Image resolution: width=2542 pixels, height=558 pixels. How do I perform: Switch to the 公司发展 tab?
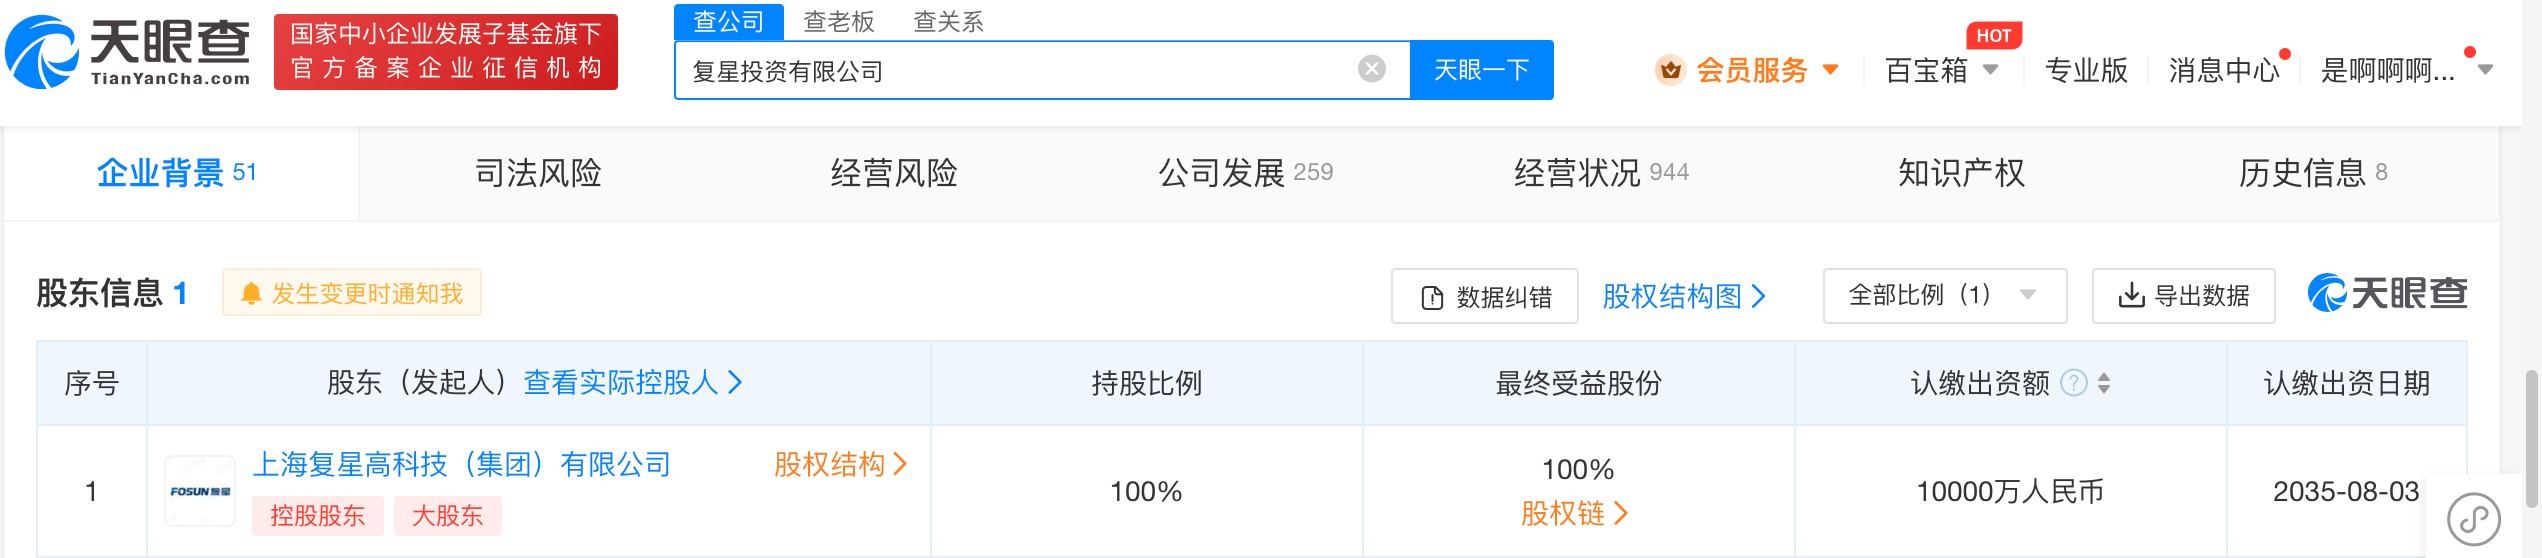coord(1244,173)
